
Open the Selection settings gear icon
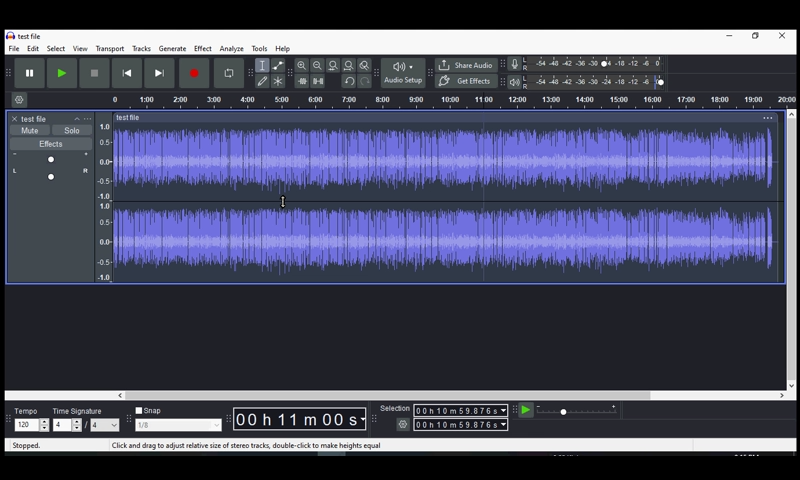[x=403, y=424]
